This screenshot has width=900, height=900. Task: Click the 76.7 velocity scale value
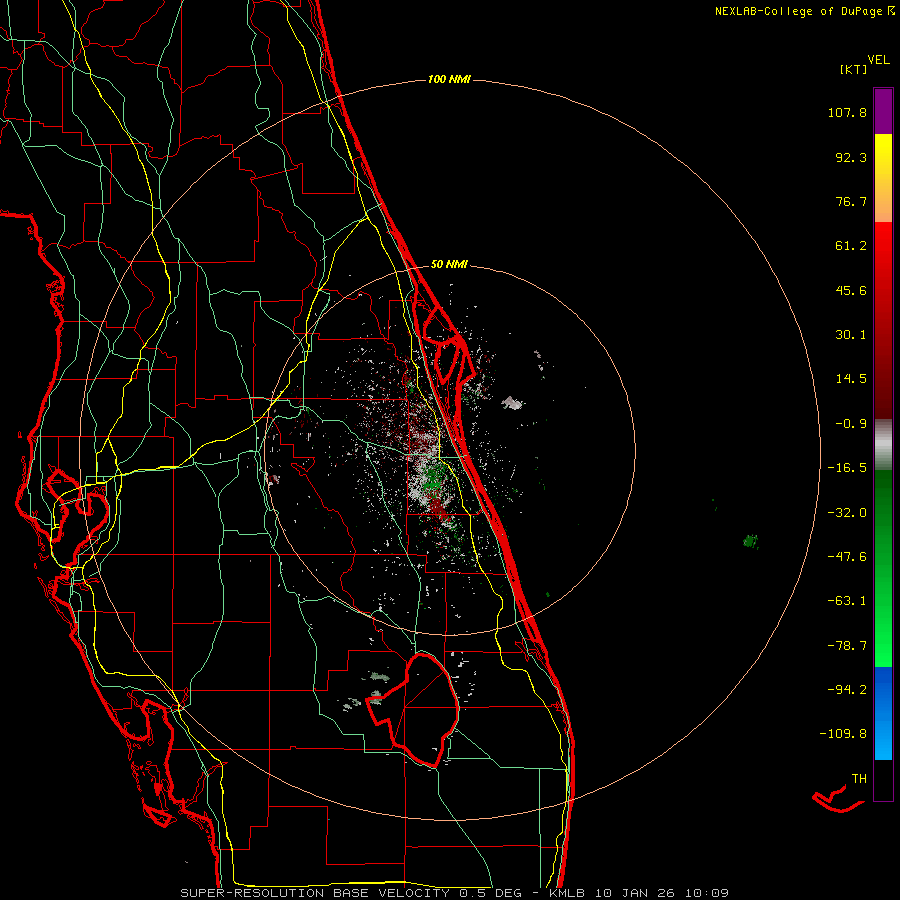851,201
